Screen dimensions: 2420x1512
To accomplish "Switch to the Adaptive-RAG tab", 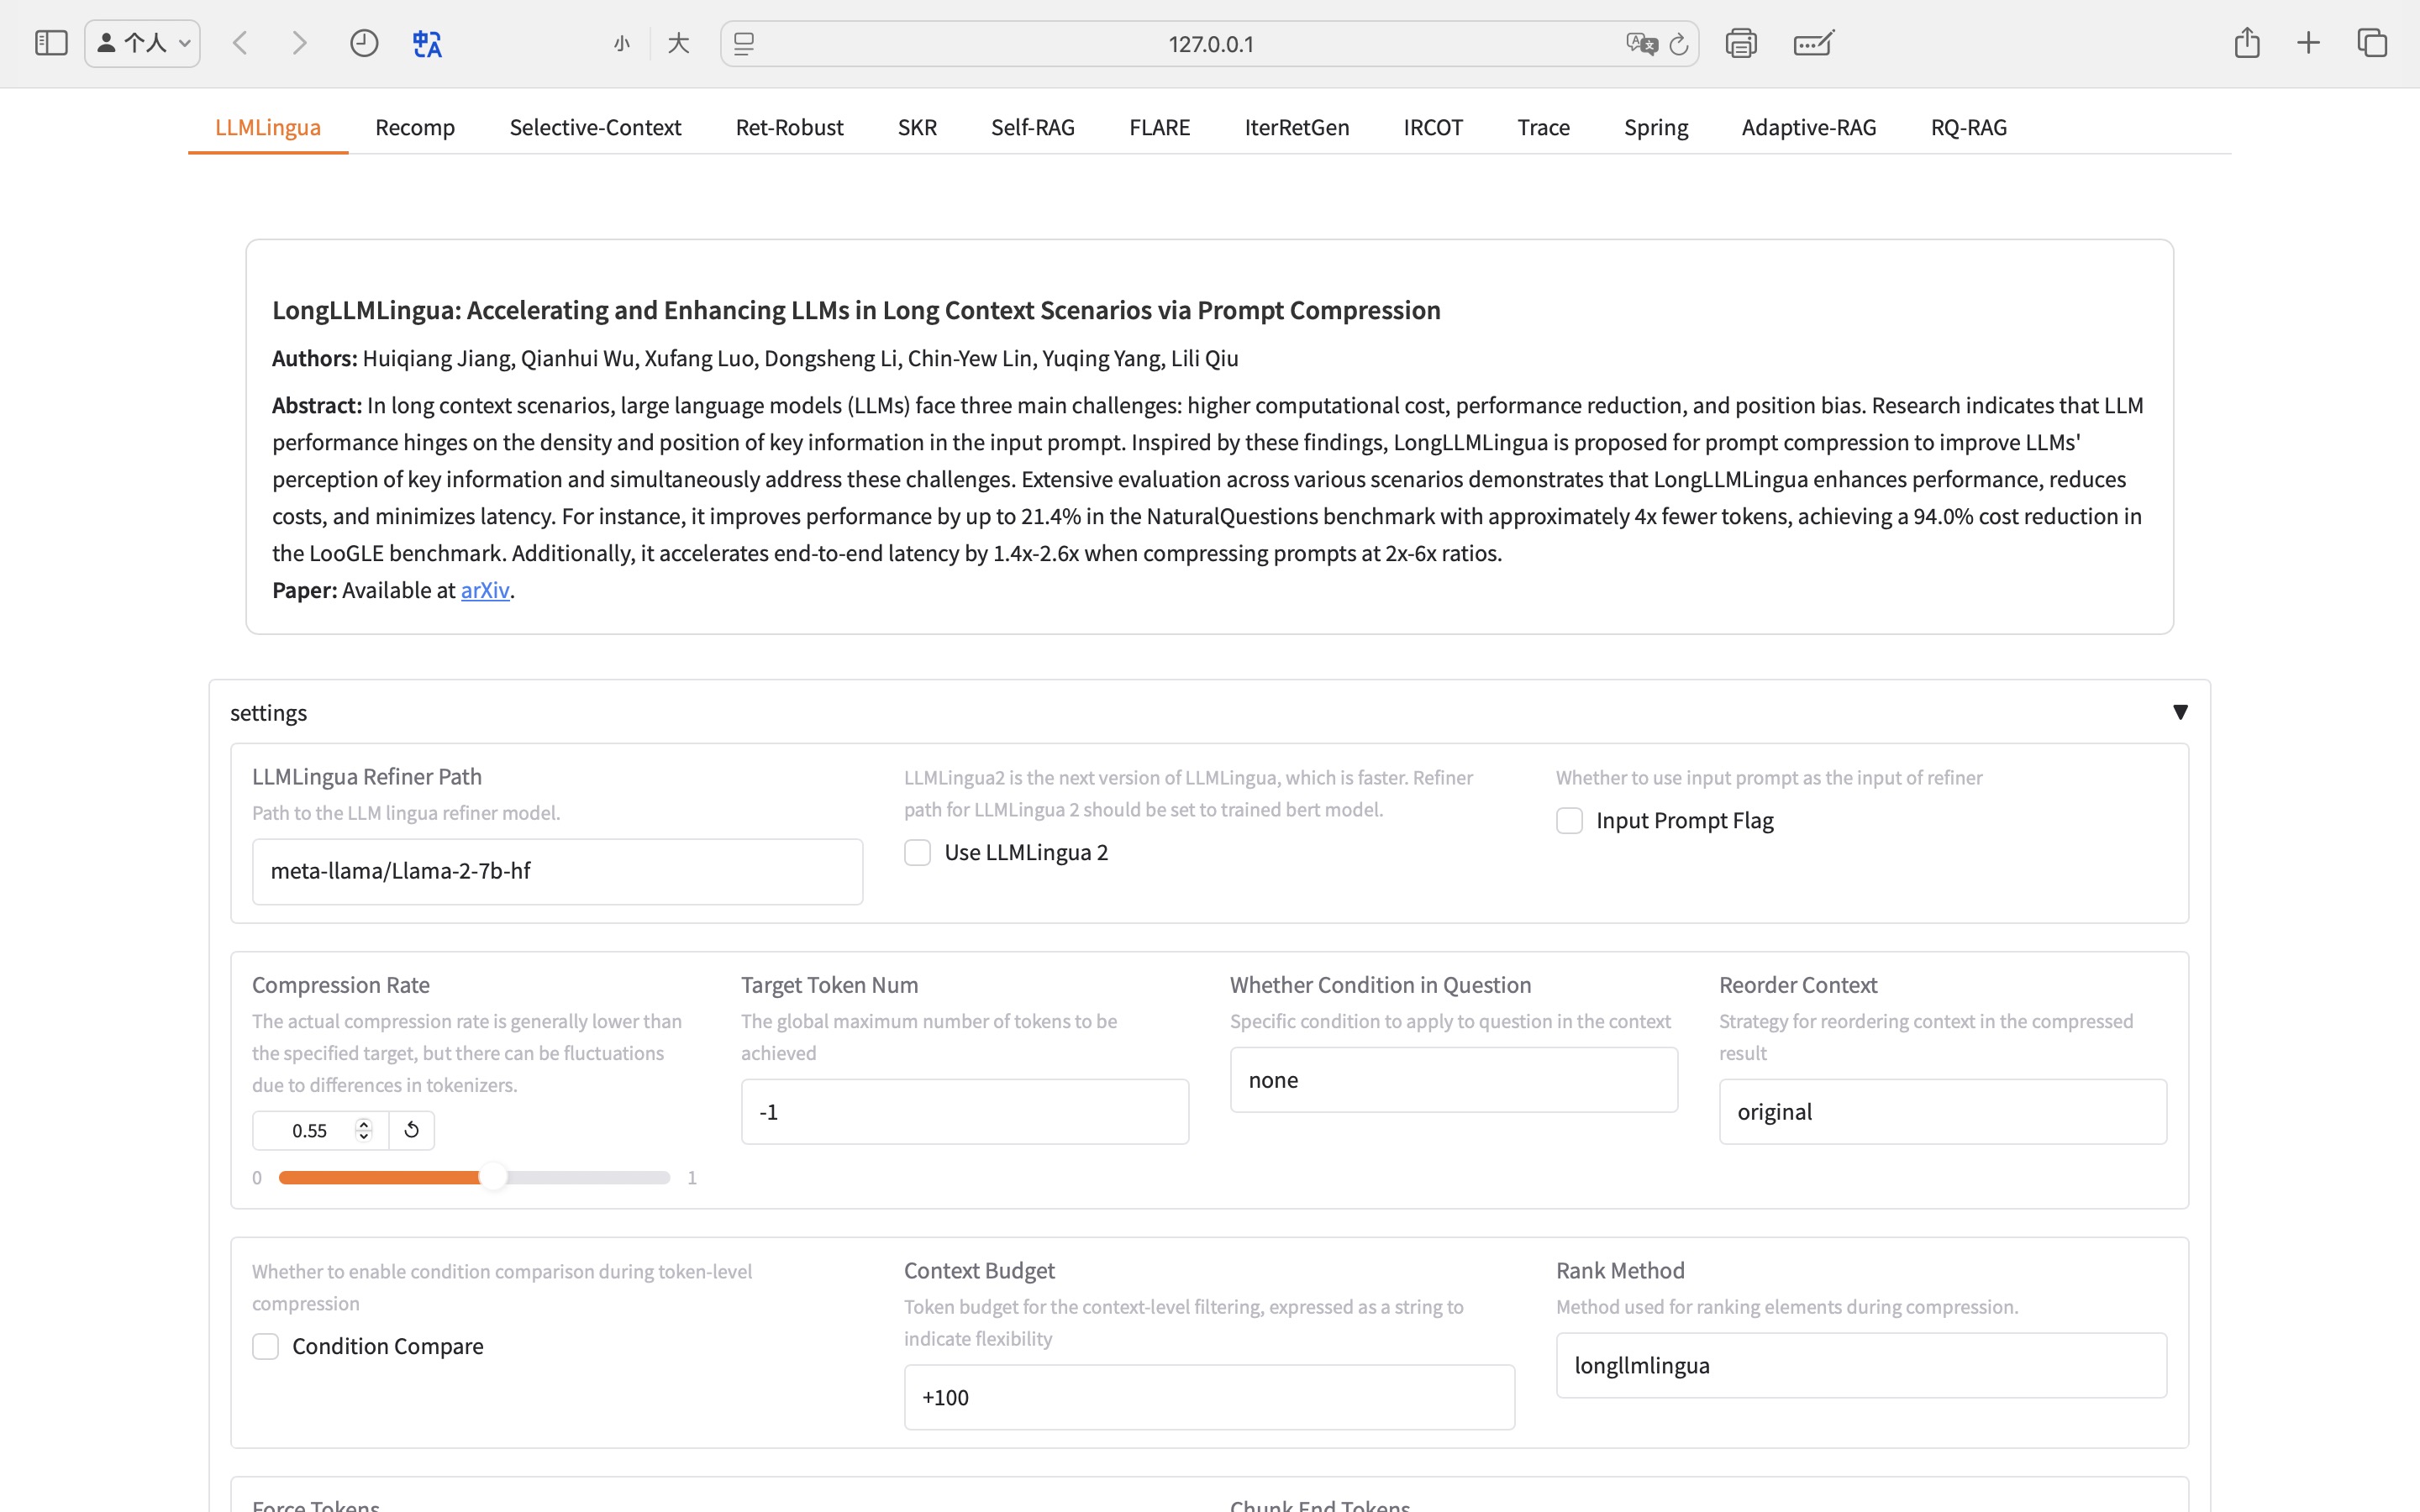I will (x=1808, y=127).
